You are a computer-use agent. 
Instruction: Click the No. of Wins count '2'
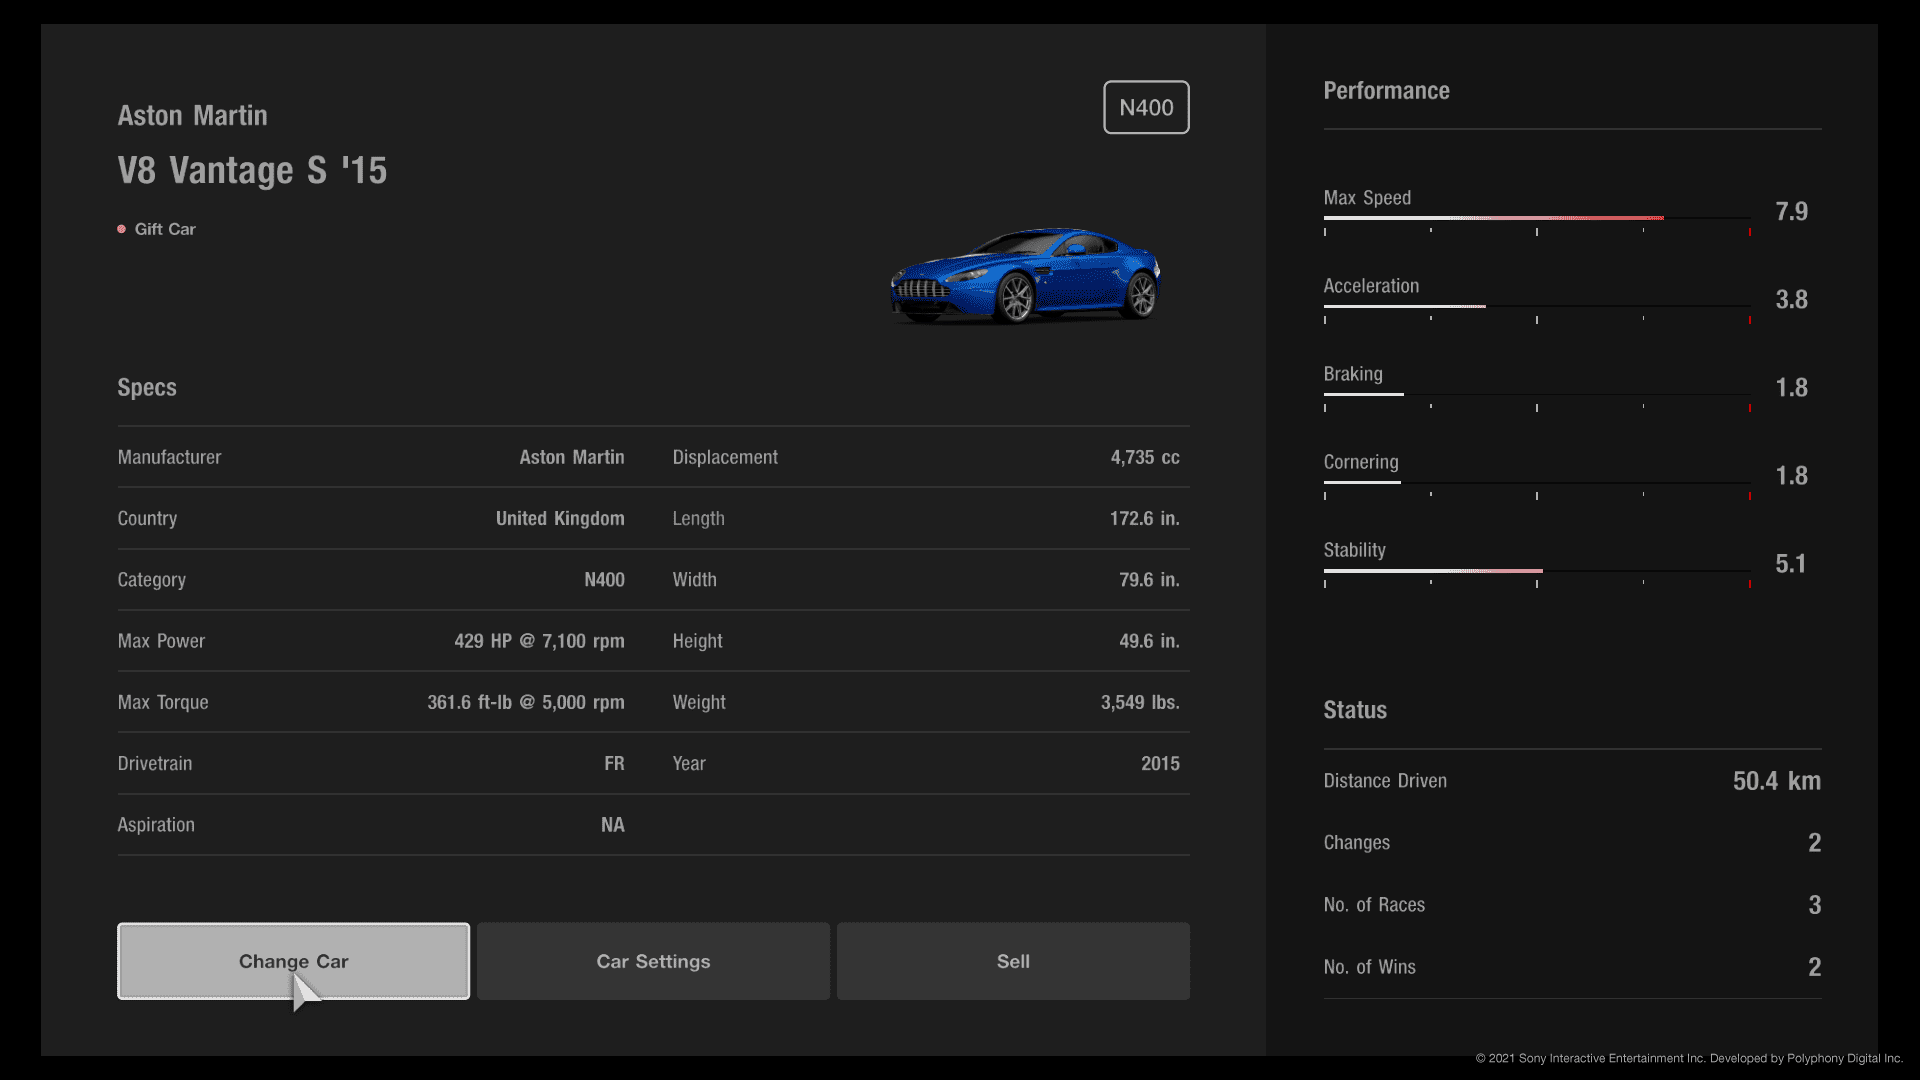click(1814, 967)
